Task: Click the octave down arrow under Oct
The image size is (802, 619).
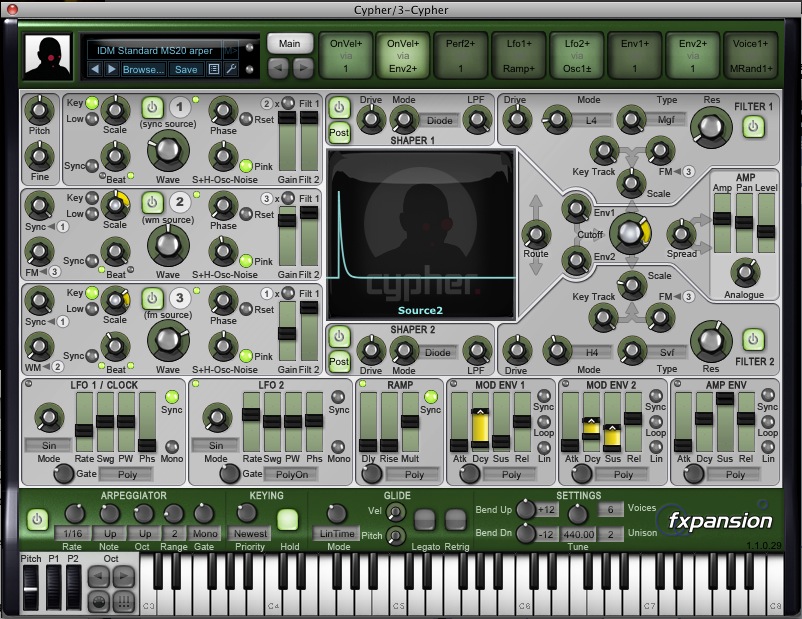Action: point(99,577)
